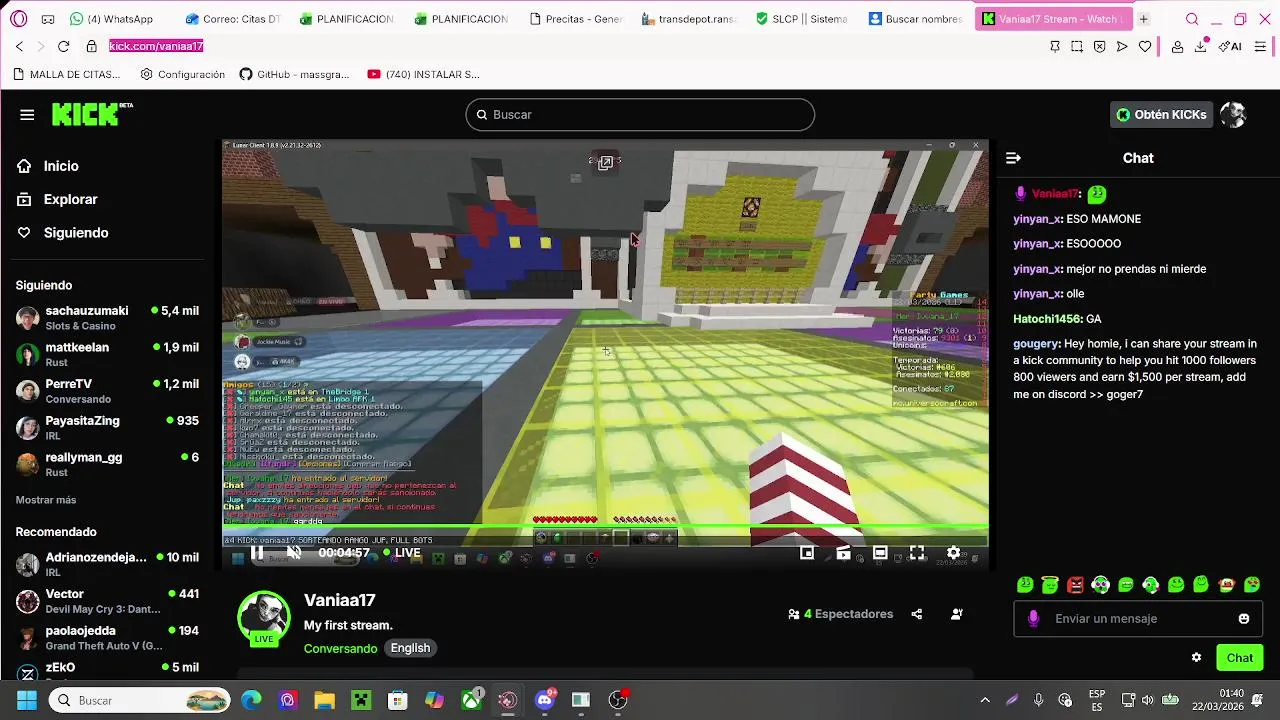Click the Conversando category link under the stream

point(340,648)
